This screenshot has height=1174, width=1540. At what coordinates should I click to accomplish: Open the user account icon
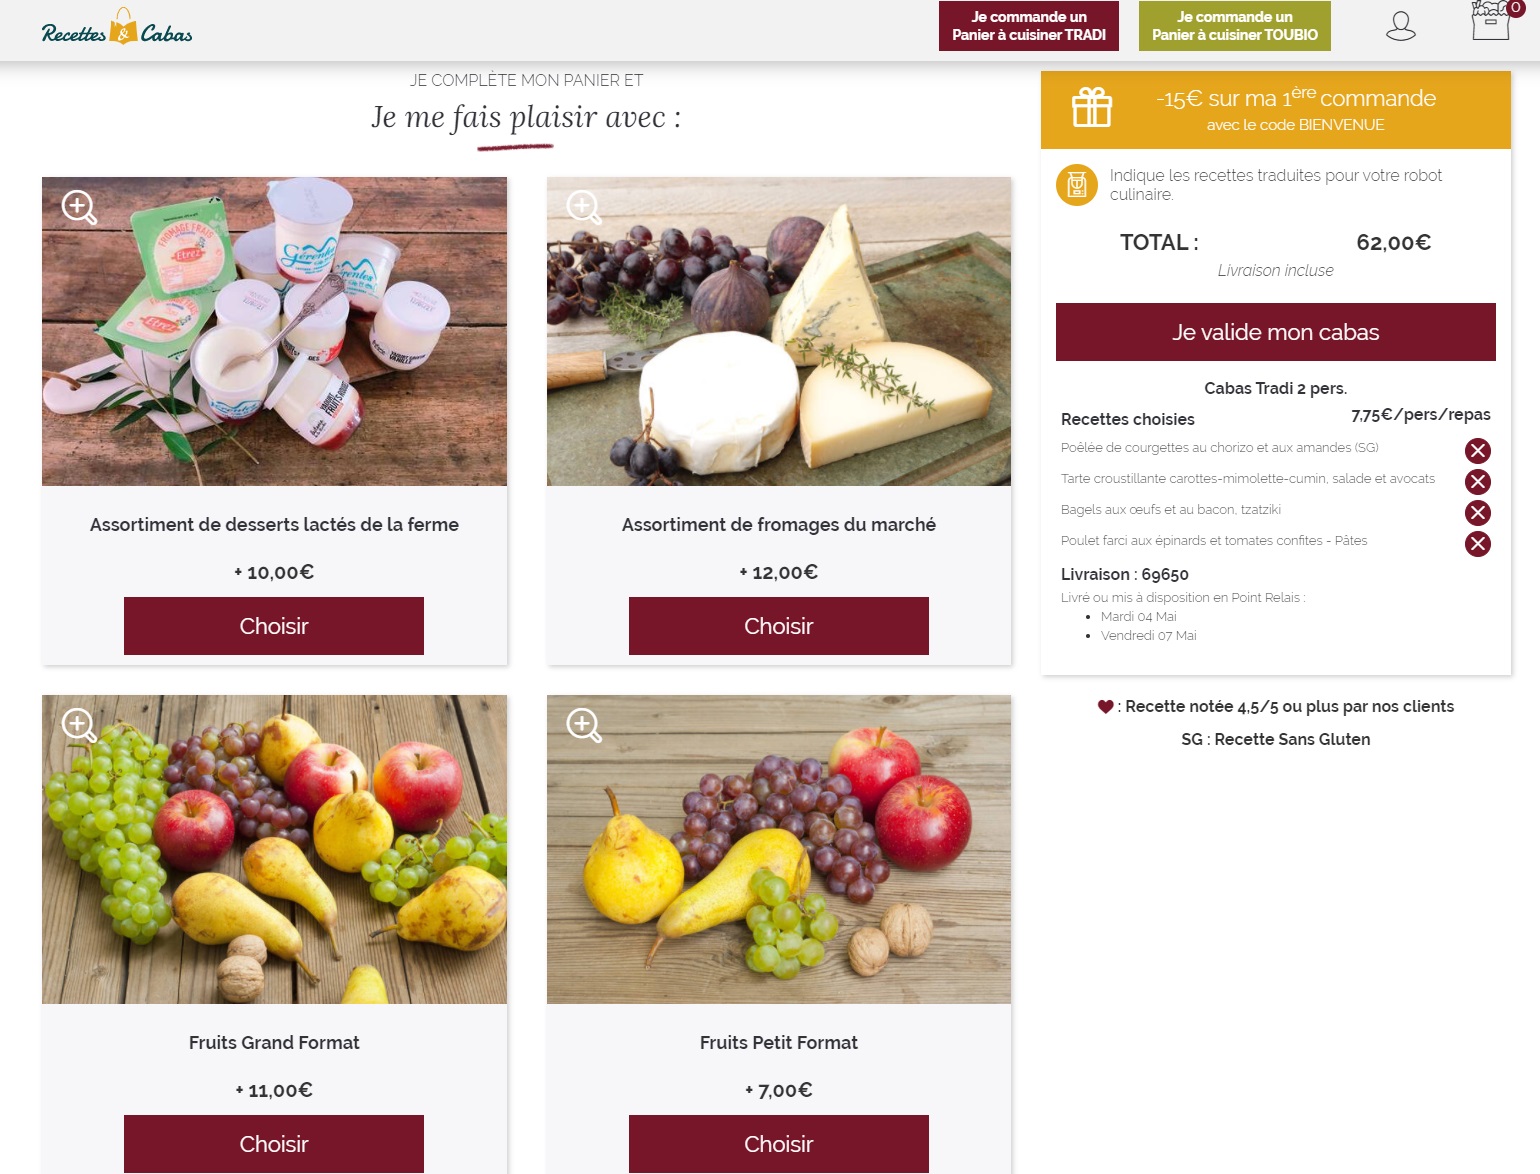click(x=1400, y=26)
